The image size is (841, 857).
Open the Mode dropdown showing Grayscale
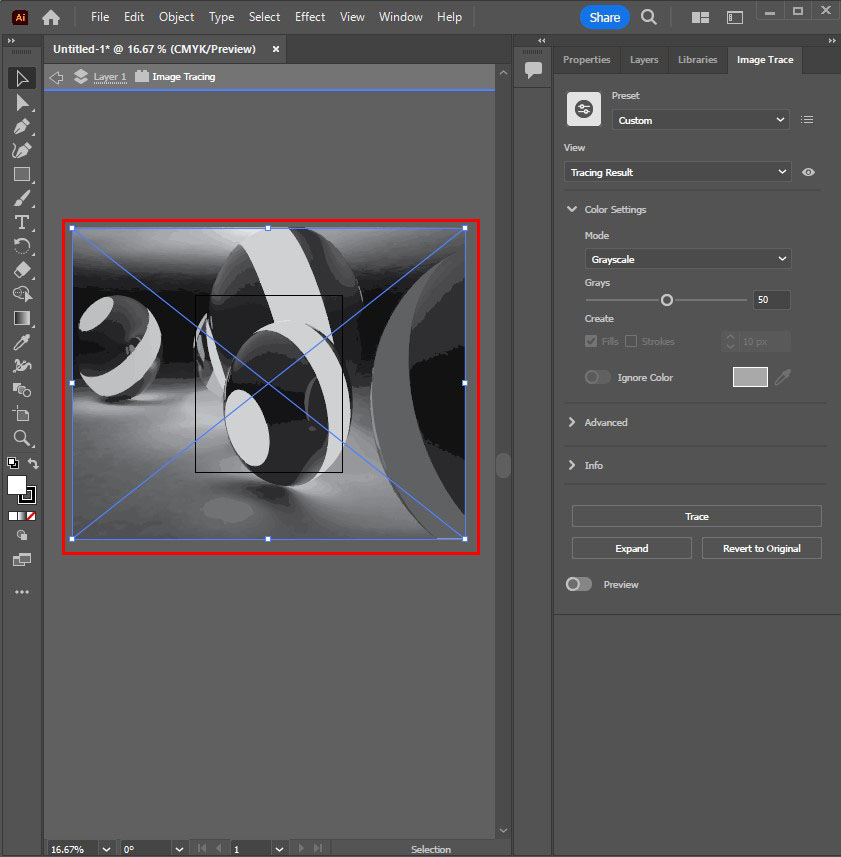[x=687, y=259]
